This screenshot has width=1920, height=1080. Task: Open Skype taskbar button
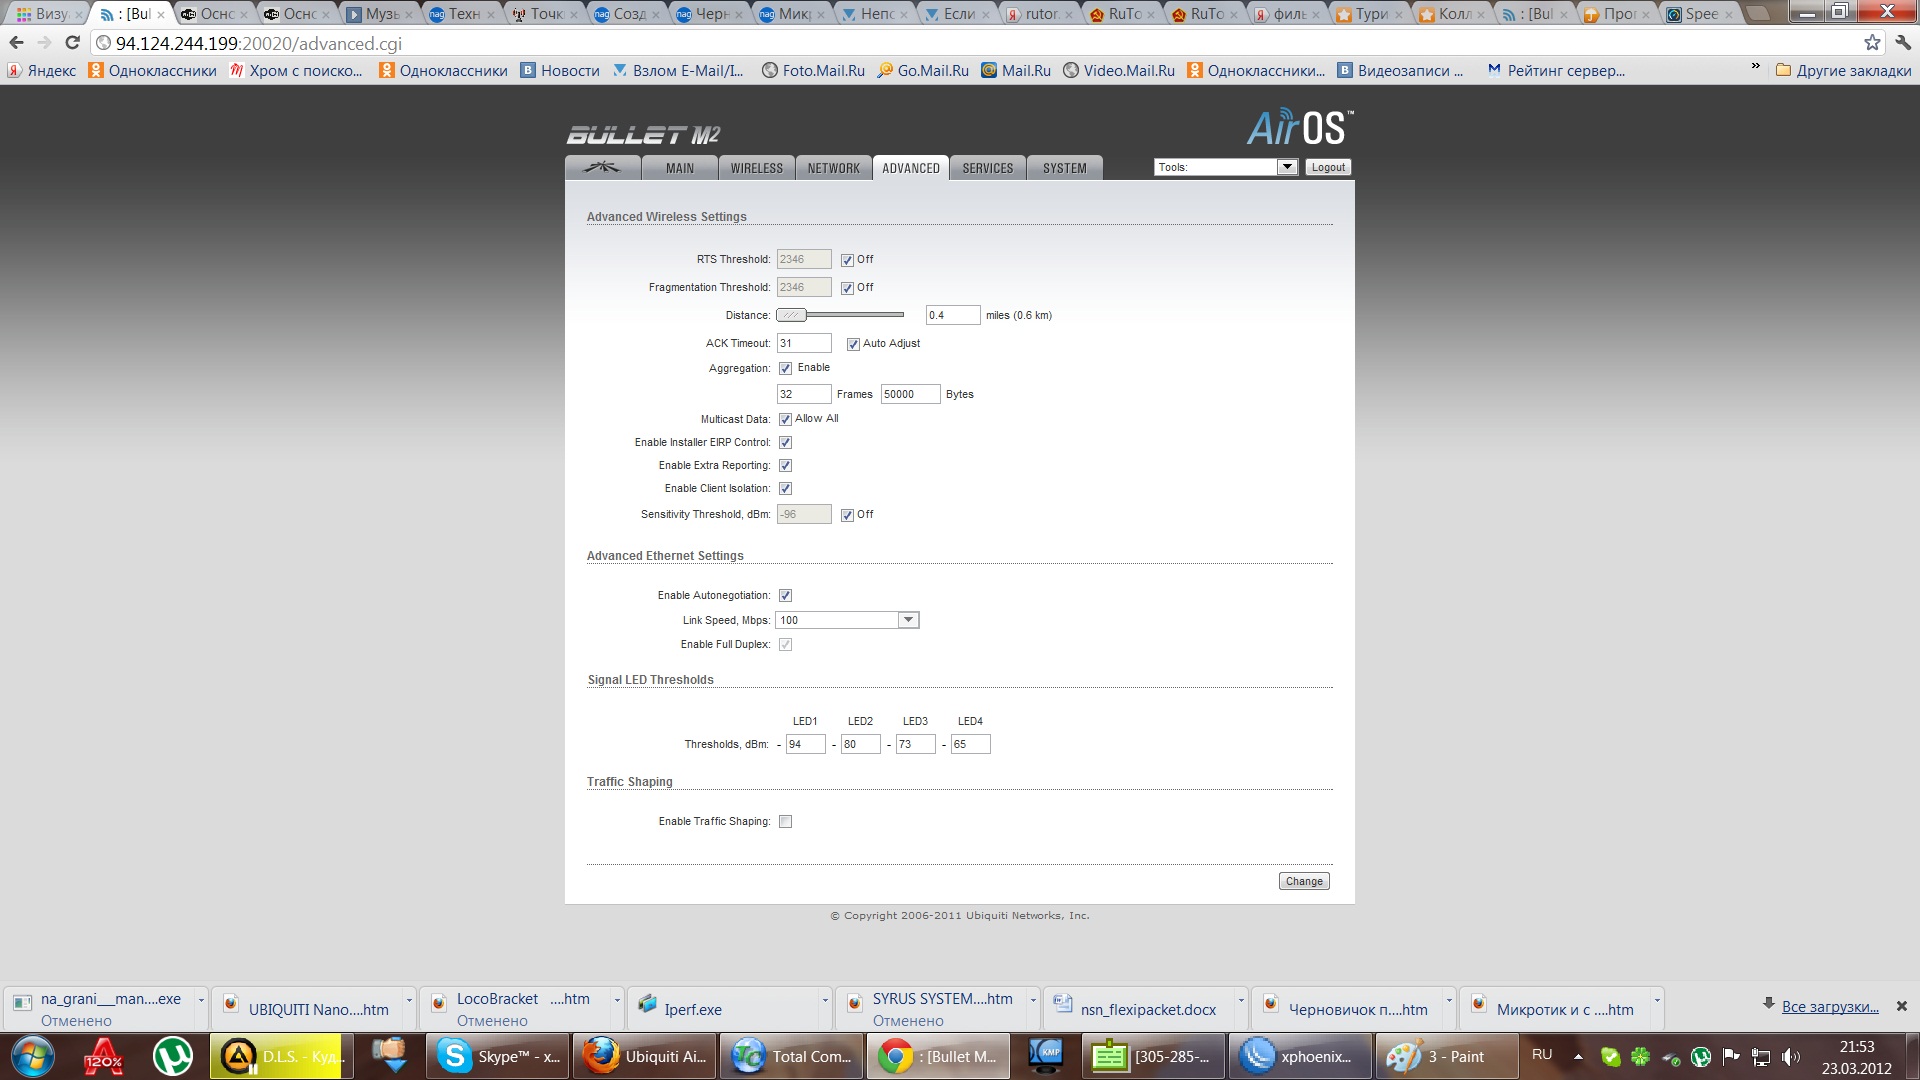pos(498,1056)
